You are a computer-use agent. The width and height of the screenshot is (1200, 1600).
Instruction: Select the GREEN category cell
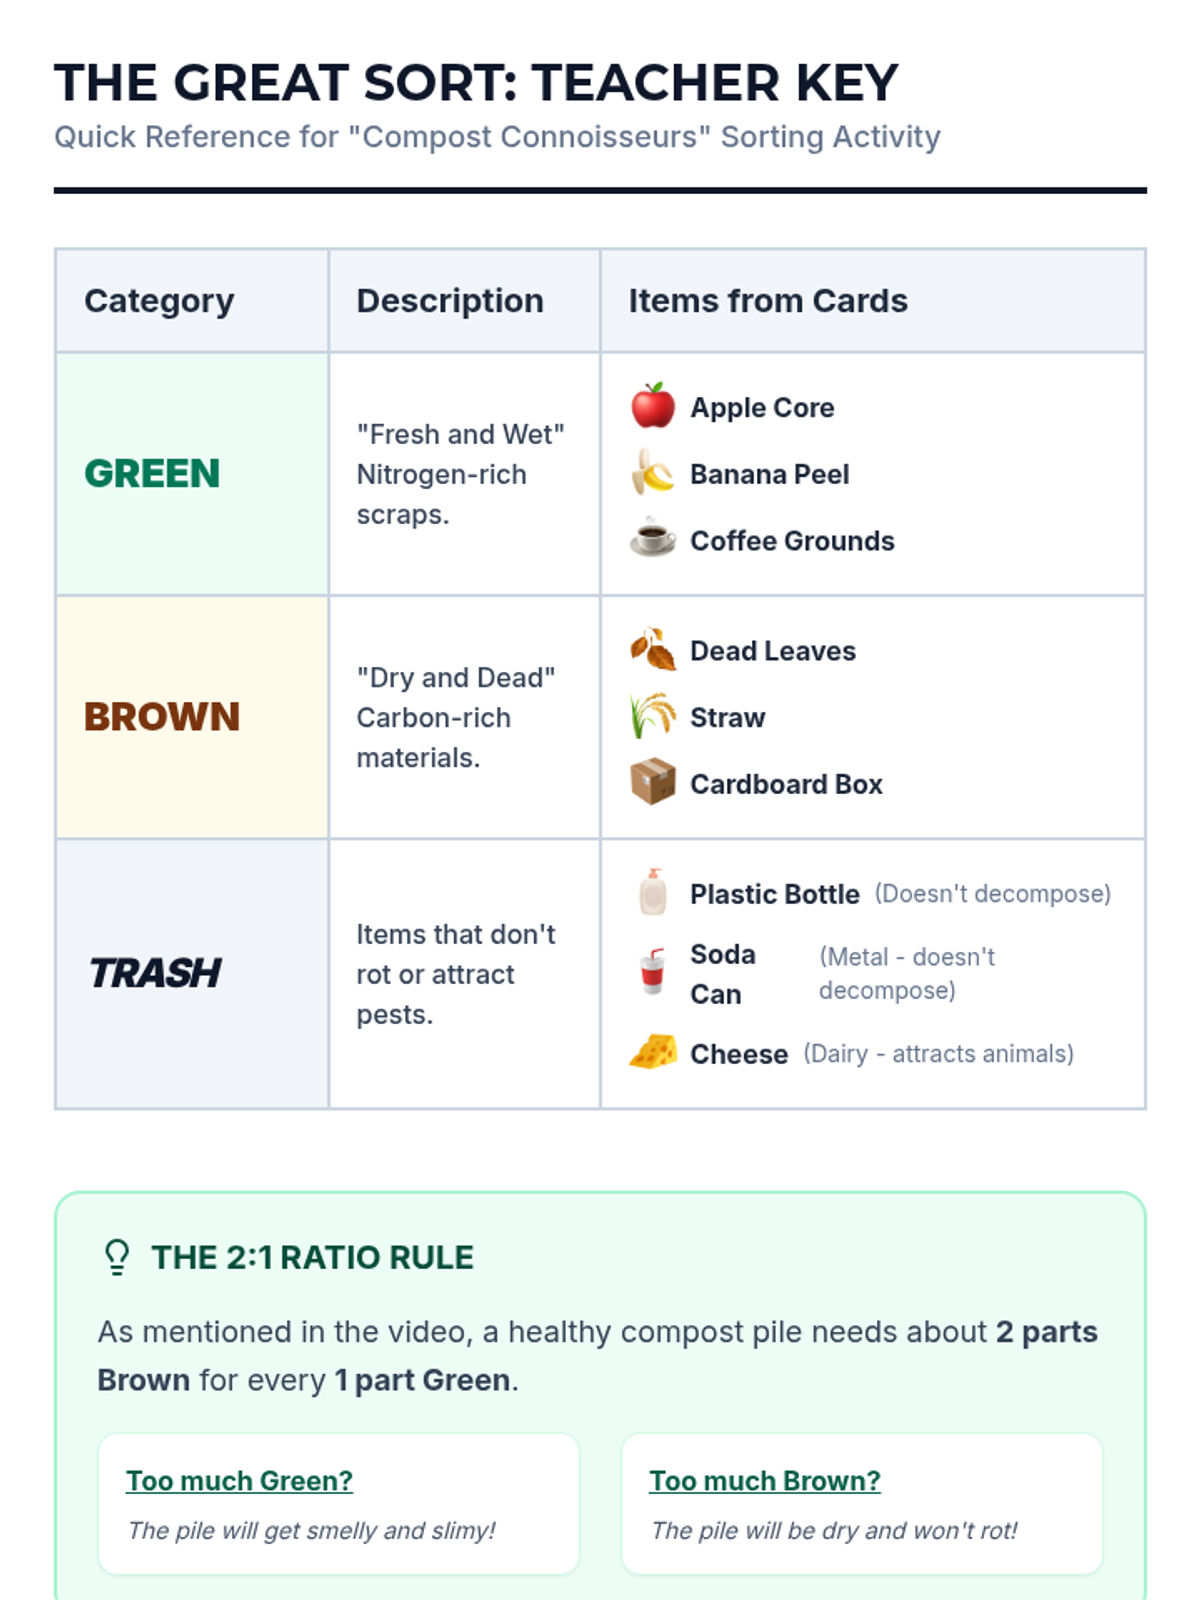click(x=192, y=473)
